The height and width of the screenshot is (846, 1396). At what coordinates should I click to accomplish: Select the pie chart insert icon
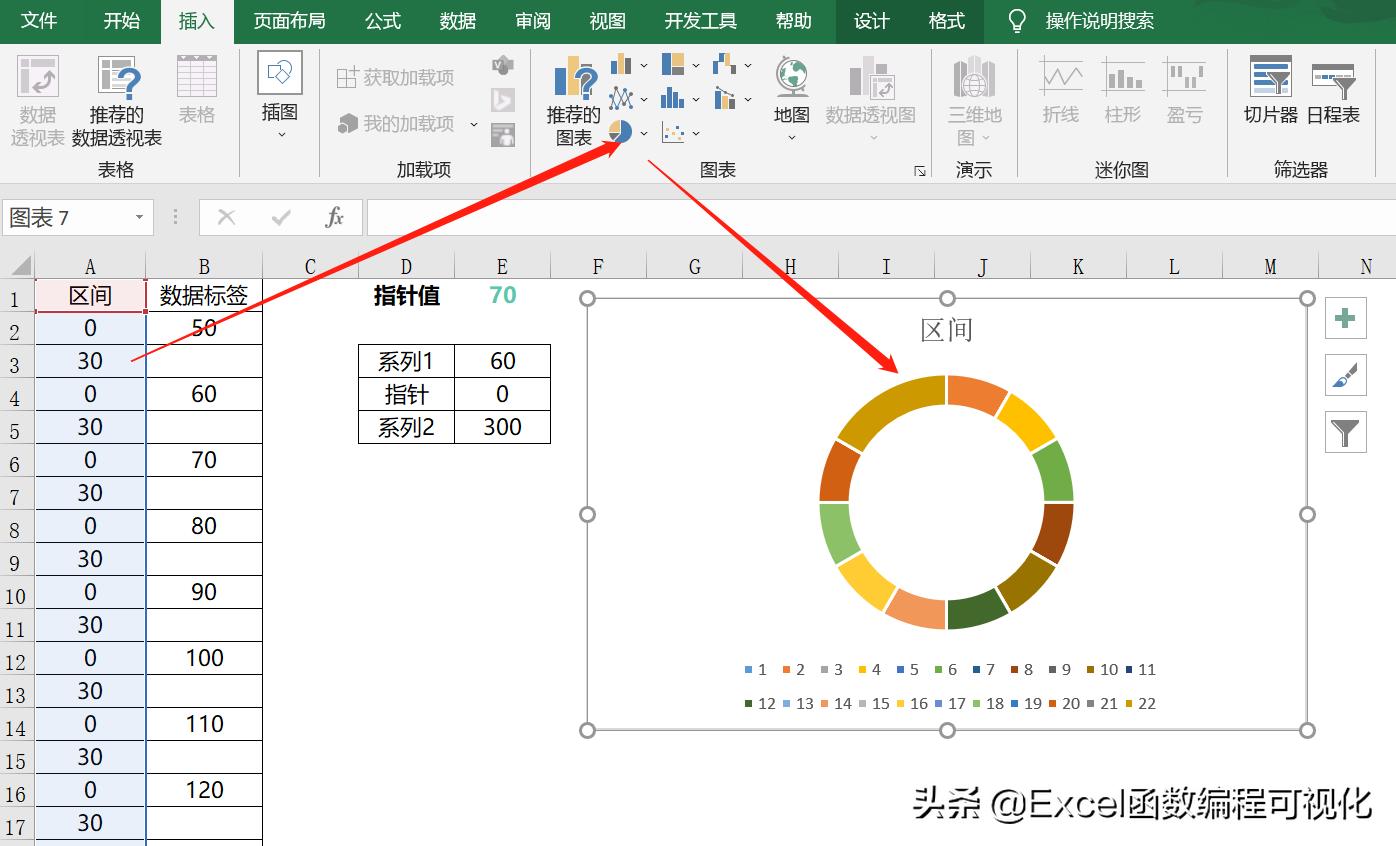[621, 131]
